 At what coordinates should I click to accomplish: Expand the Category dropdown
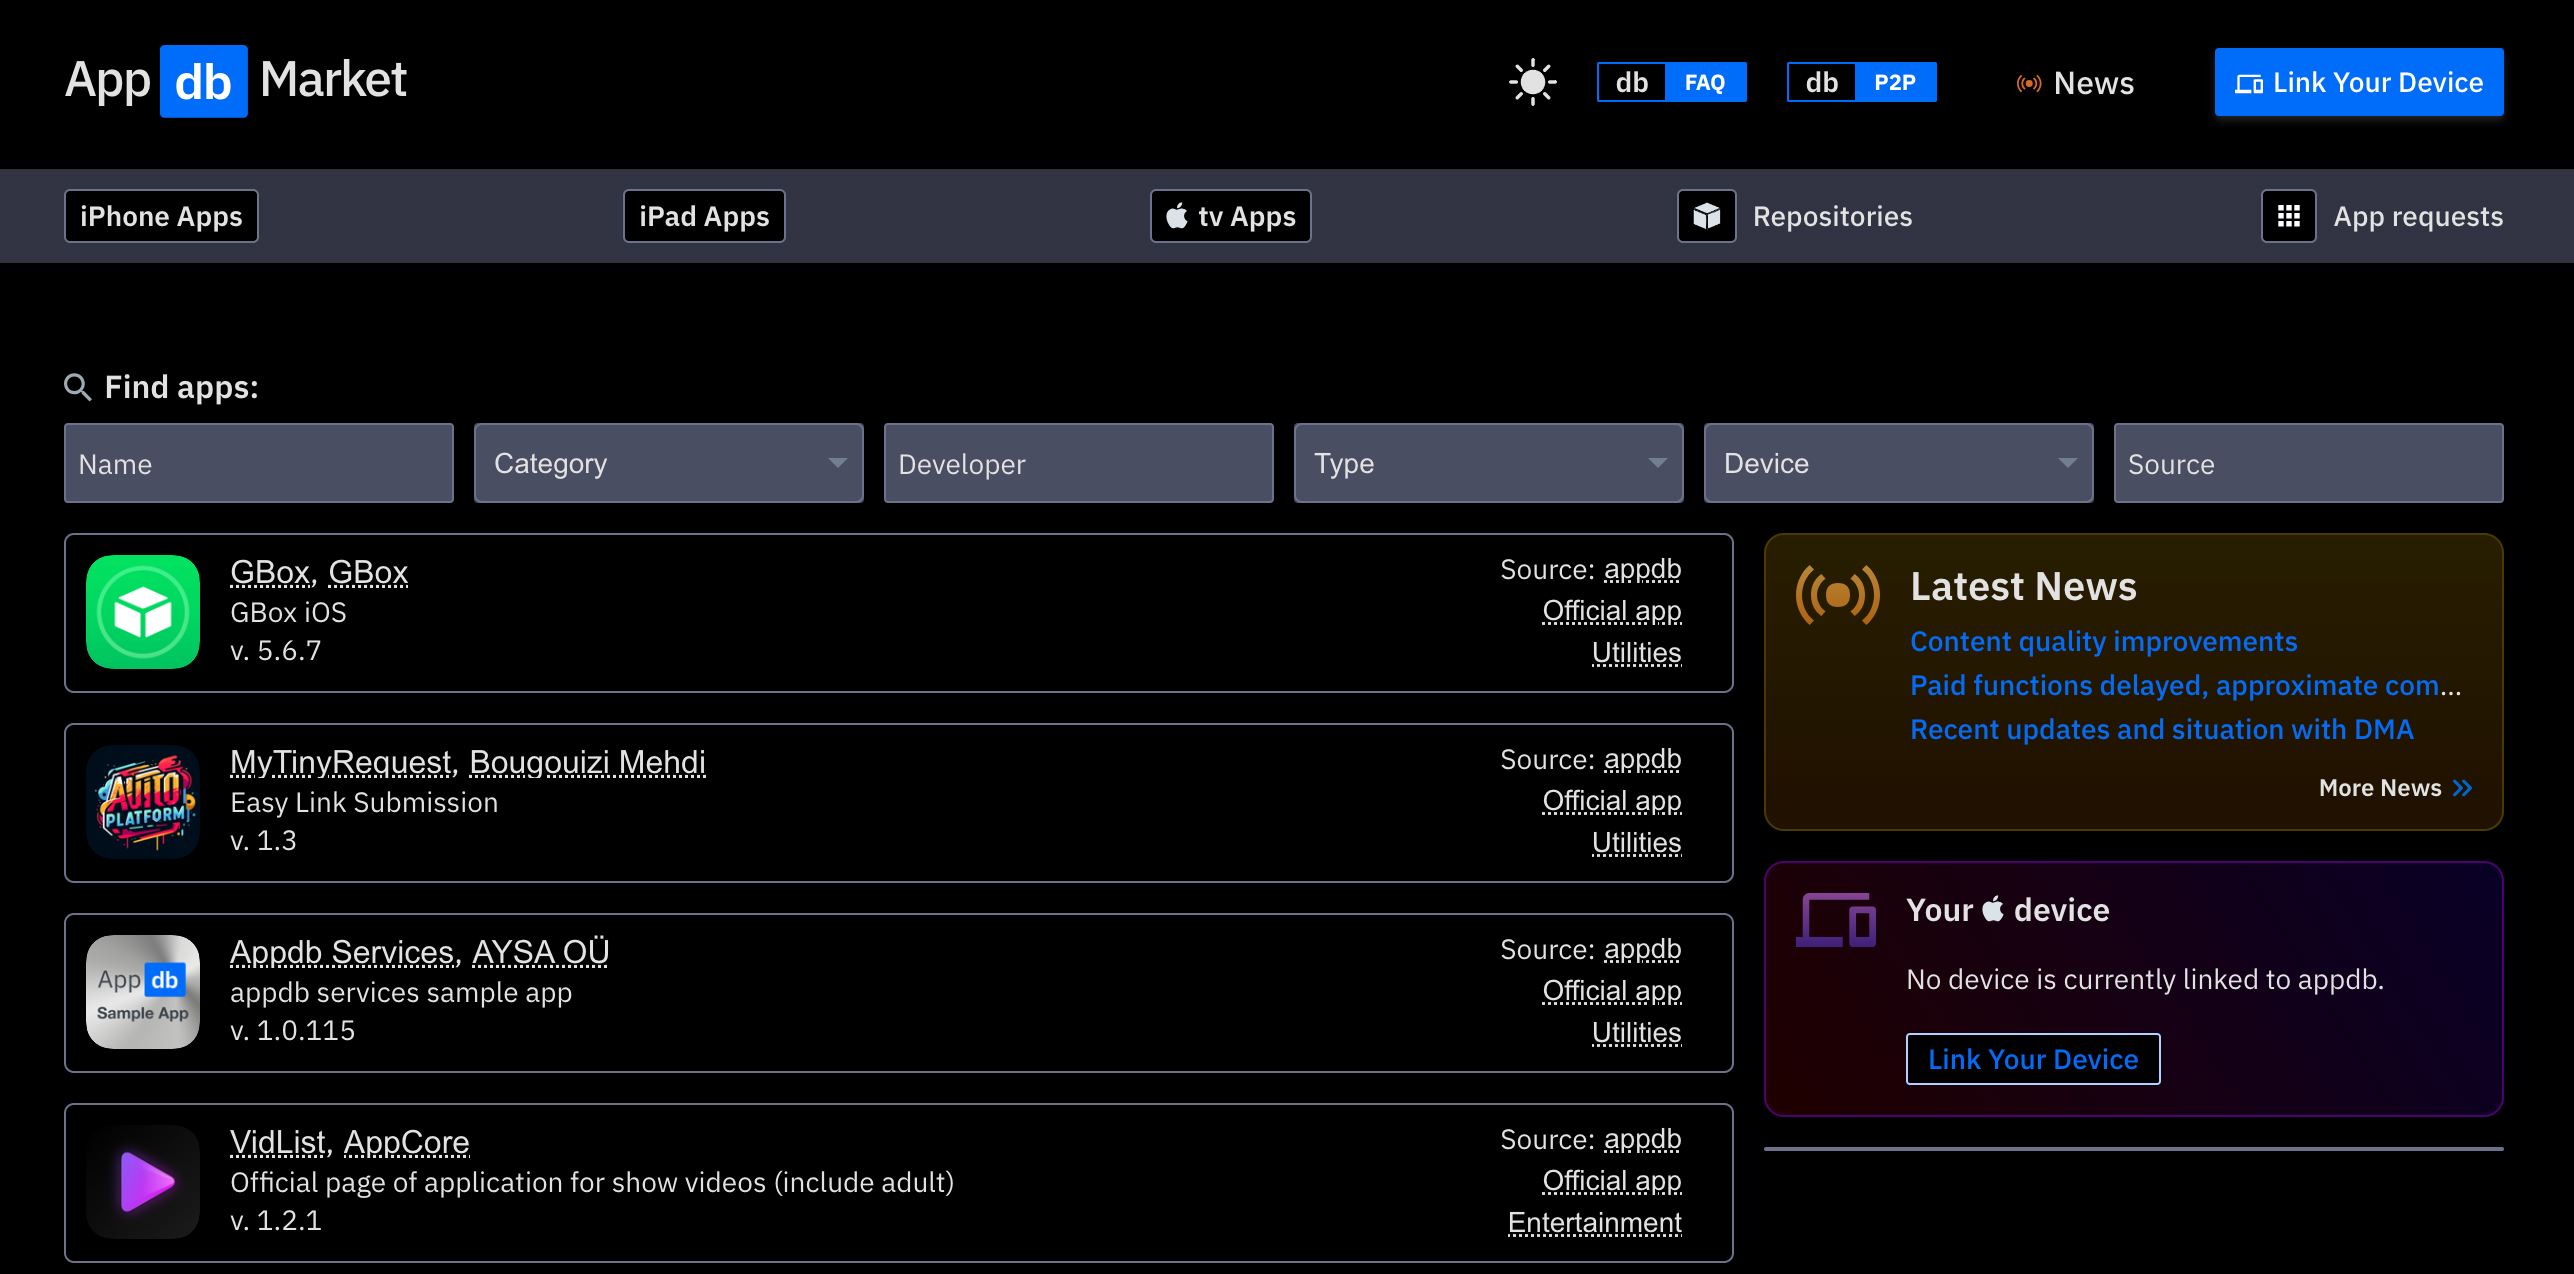tap(668, 463)
